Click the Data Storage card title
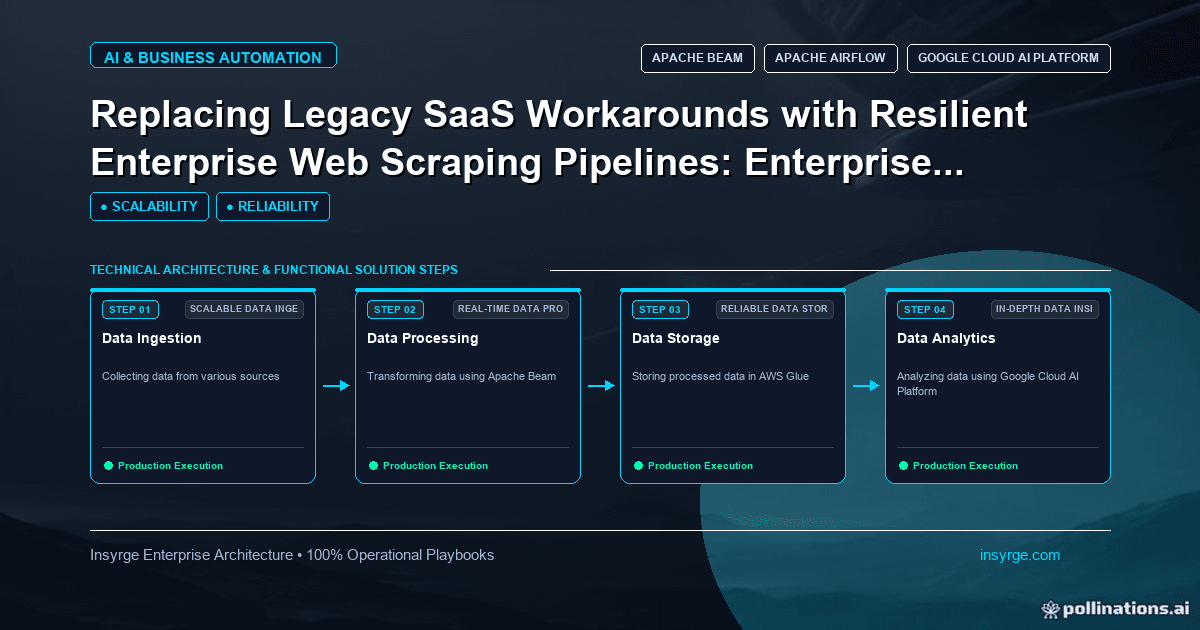 click(x=676, y=338)
